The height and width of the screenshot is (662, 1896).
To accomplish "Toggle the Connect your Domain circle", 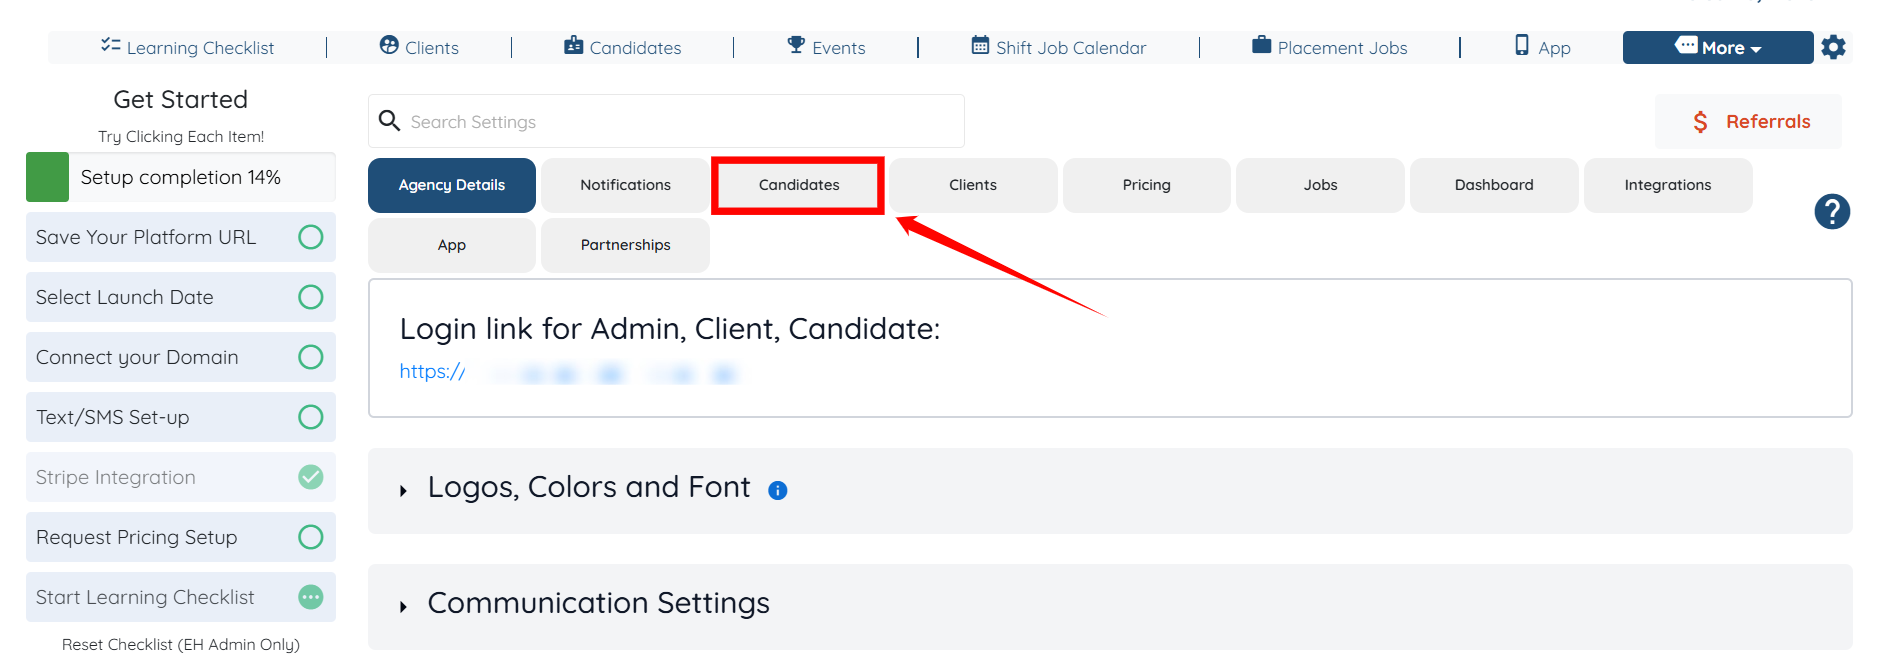I will coord(311,357).
